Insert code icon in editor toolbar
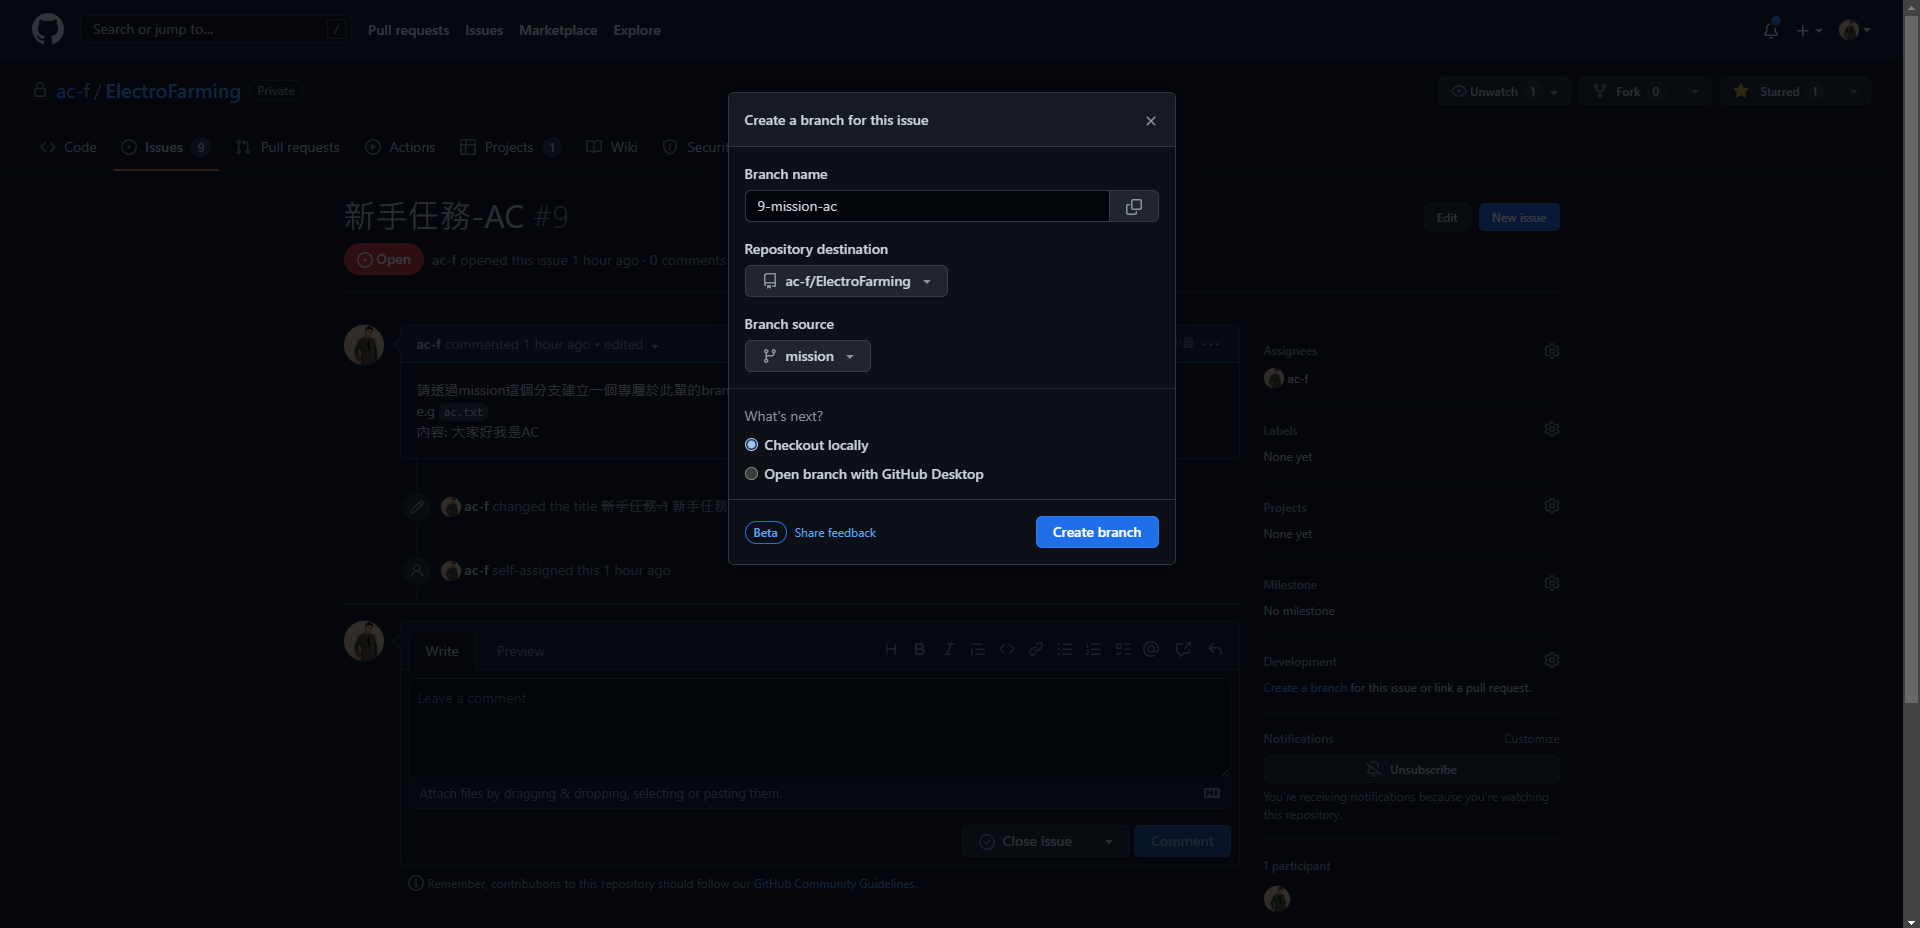The image size is (1920, 928). [1007, 649]
